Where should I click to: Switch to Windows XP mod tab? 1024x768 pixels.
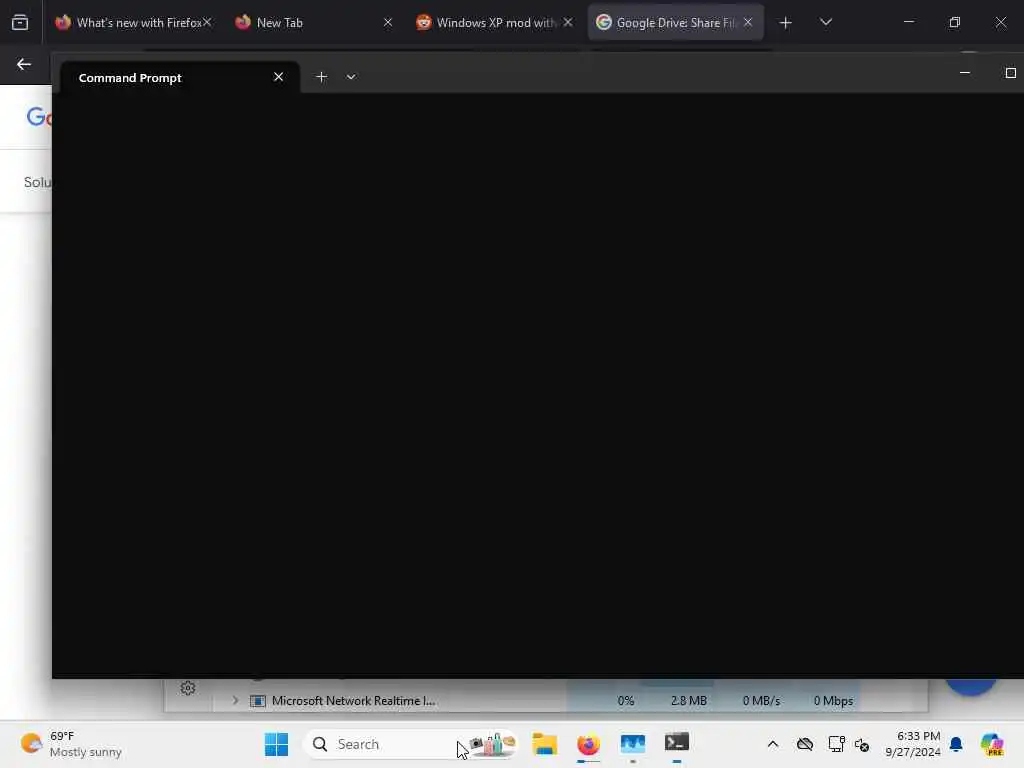[494, 23]
